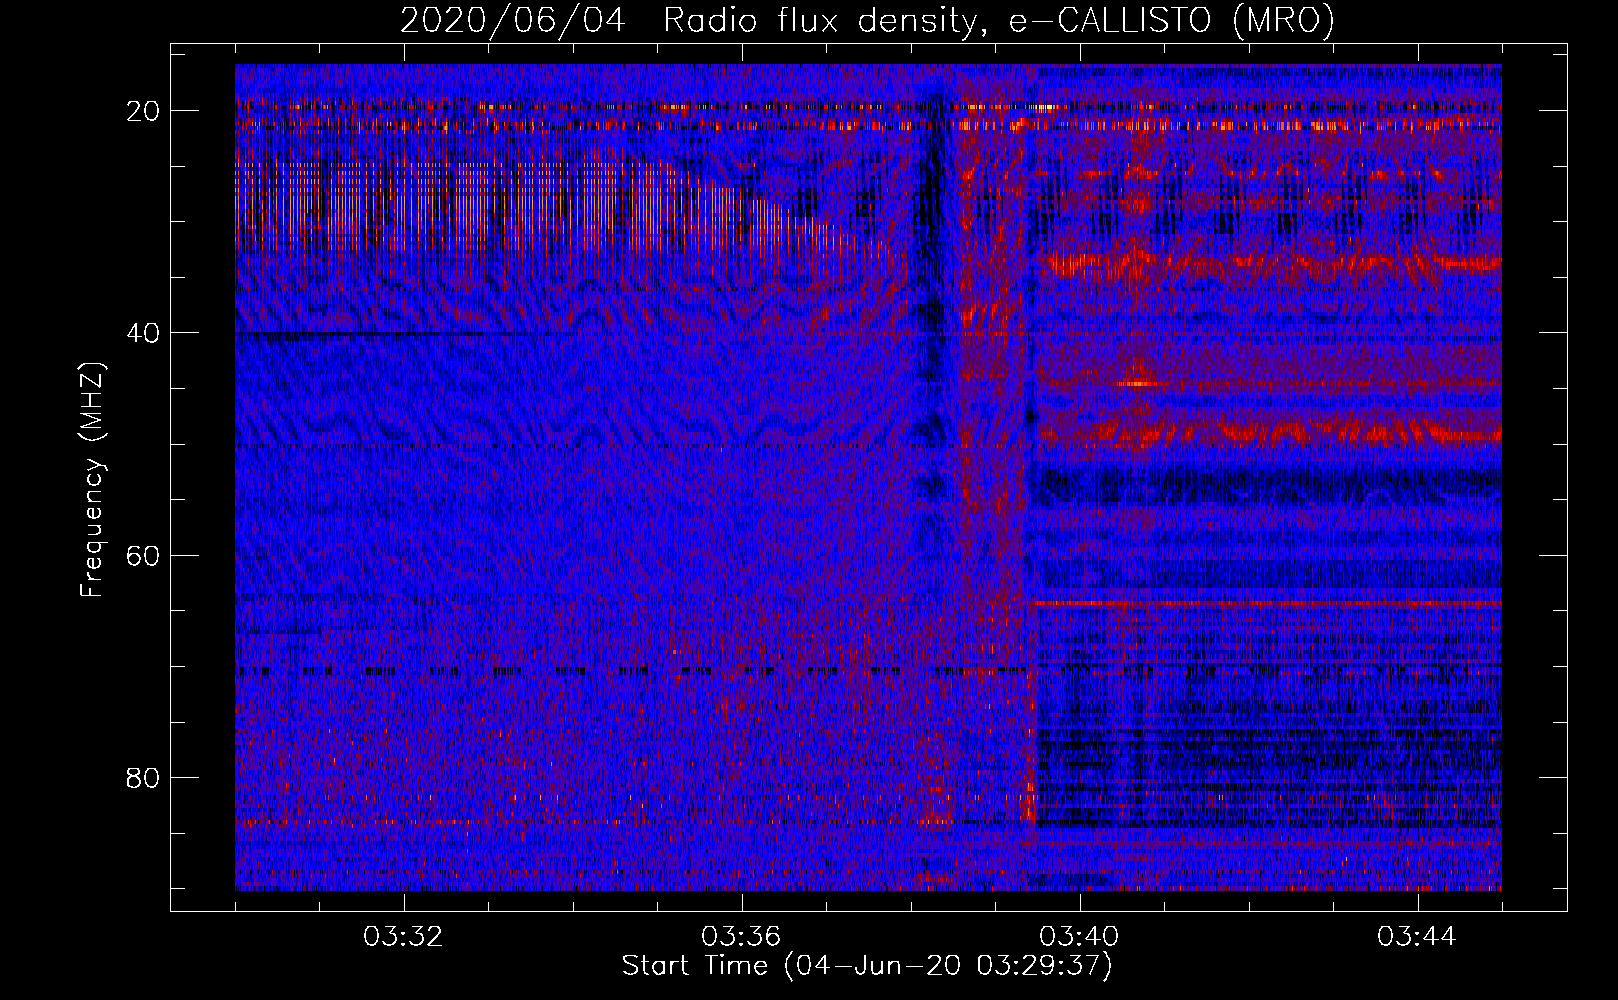The width and height of the screenshot is (1618, 1000).
Task: Click the 03:32 time tick label
Action: coord(404,937)
